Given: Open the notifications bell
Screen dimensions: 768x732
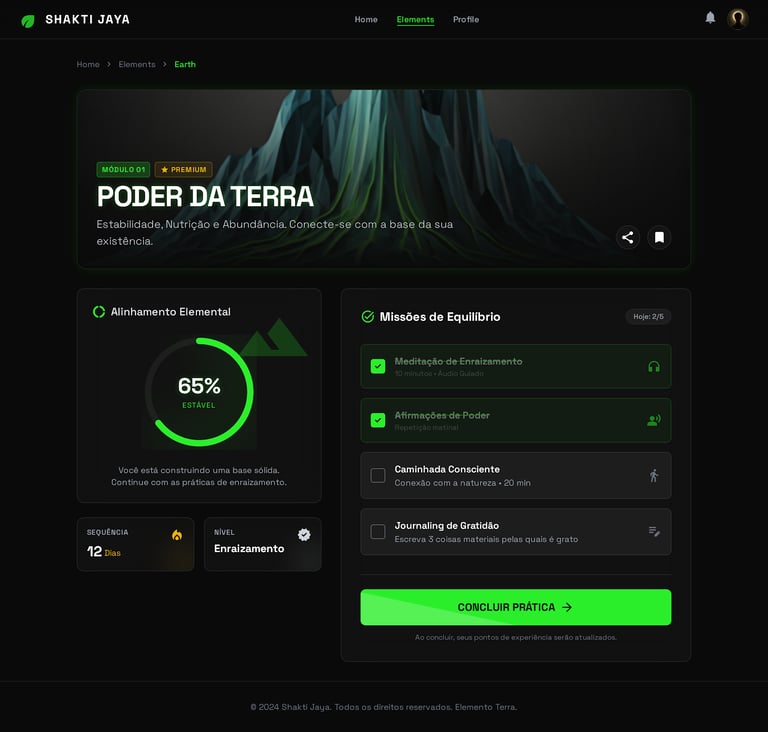Looking at the screenshot, I should point(710,18).
